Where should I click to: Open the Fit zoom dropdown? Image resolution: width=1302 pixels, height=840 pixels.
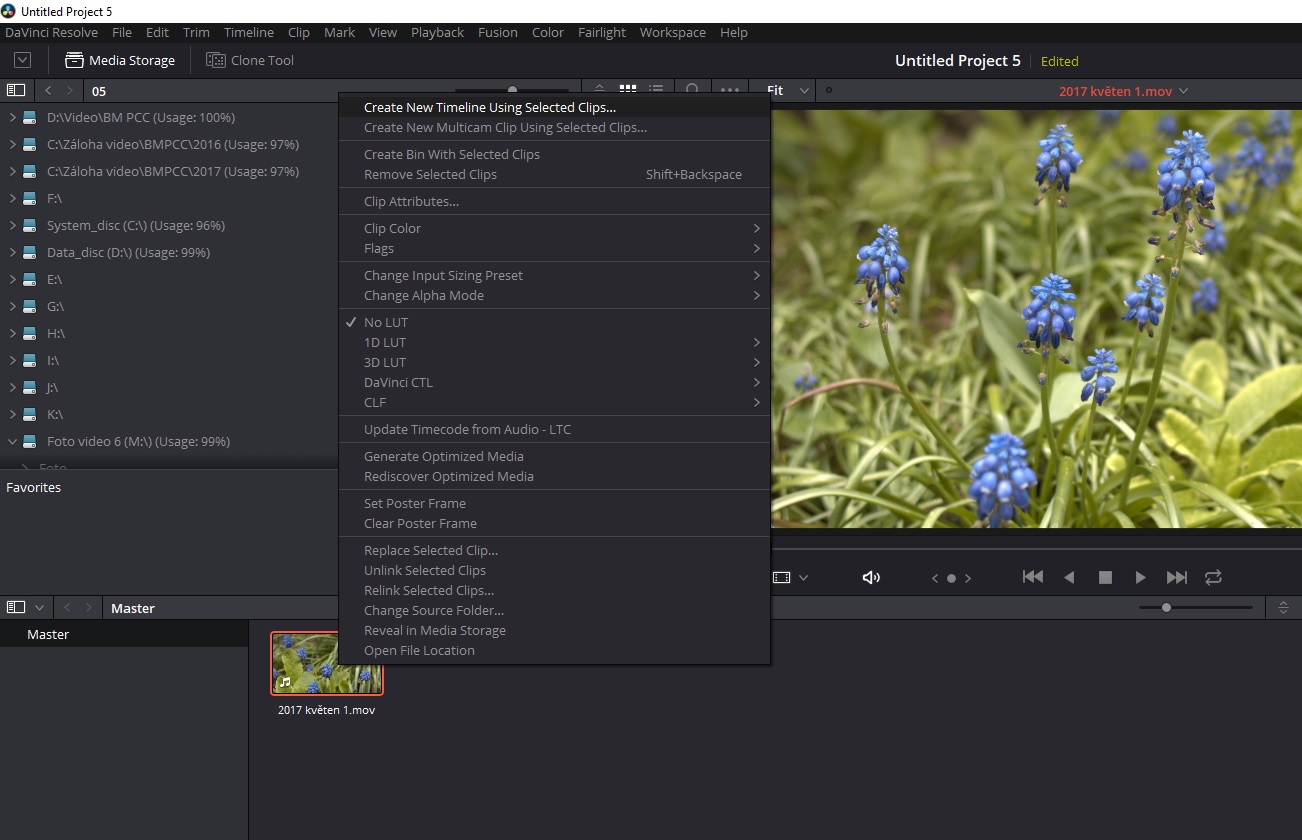tap(787, 90)
